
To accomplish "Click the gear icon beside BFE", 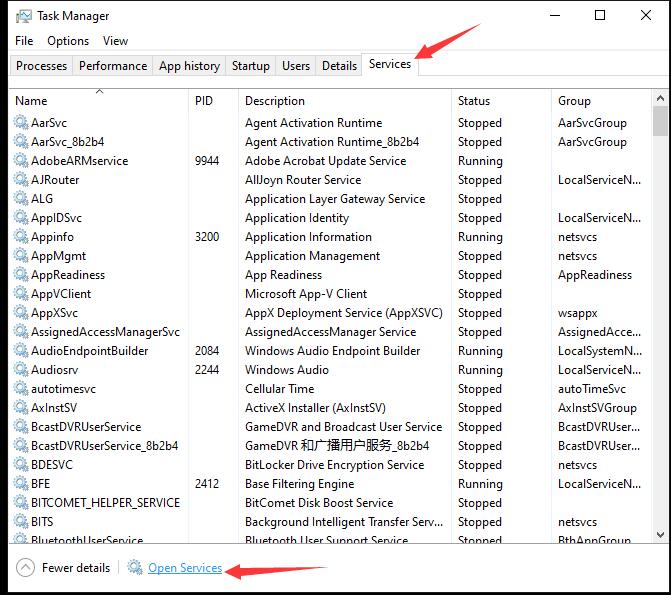I will click(21, 483).
